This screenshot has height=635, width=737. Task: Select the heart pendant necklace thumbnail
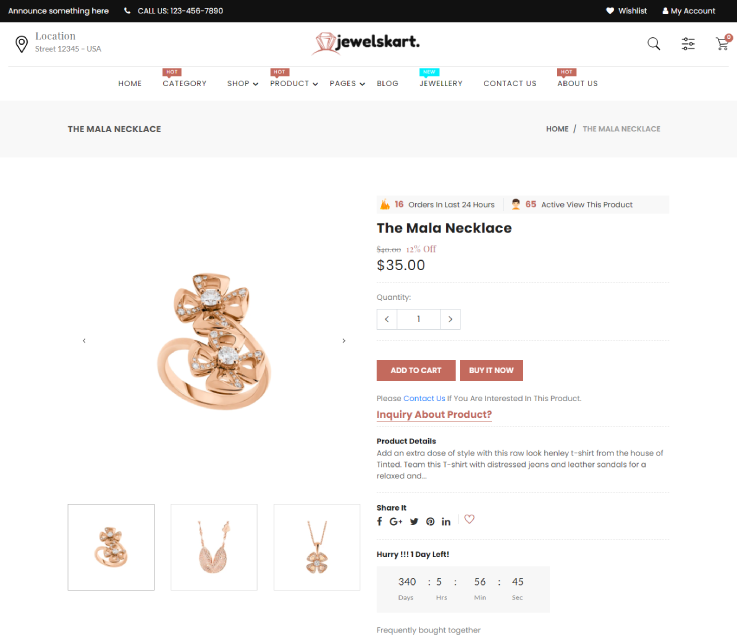coord(214,547)
